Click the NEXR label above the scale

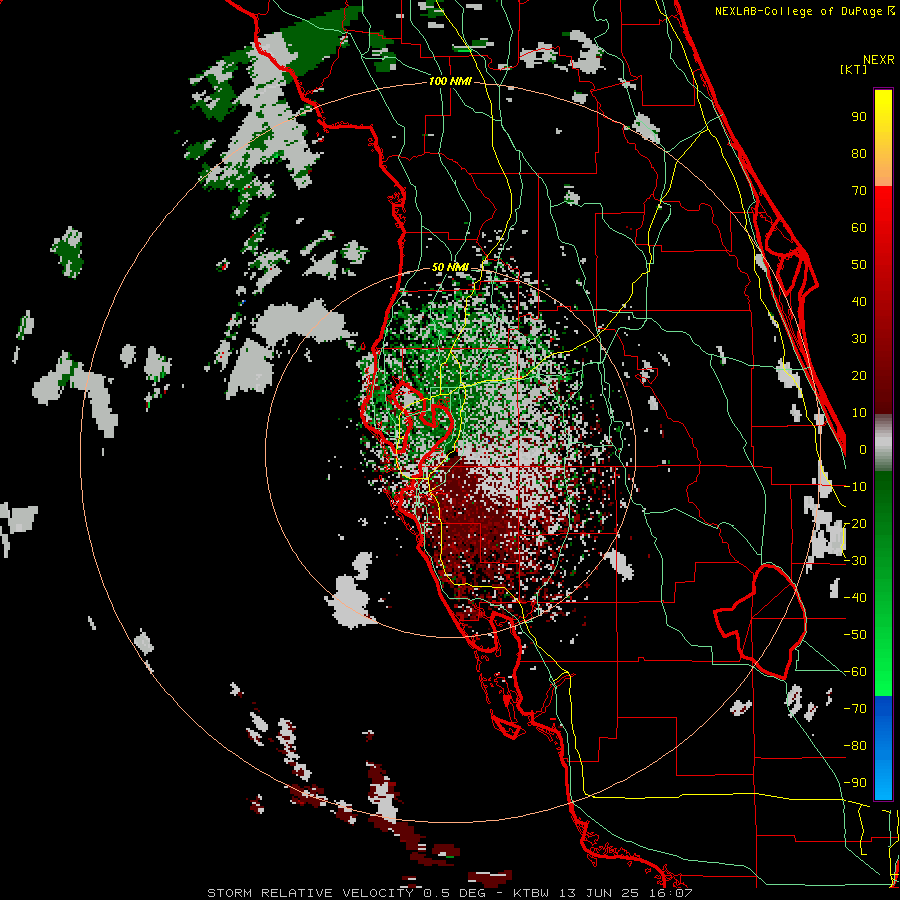click(x=878, y=60)
